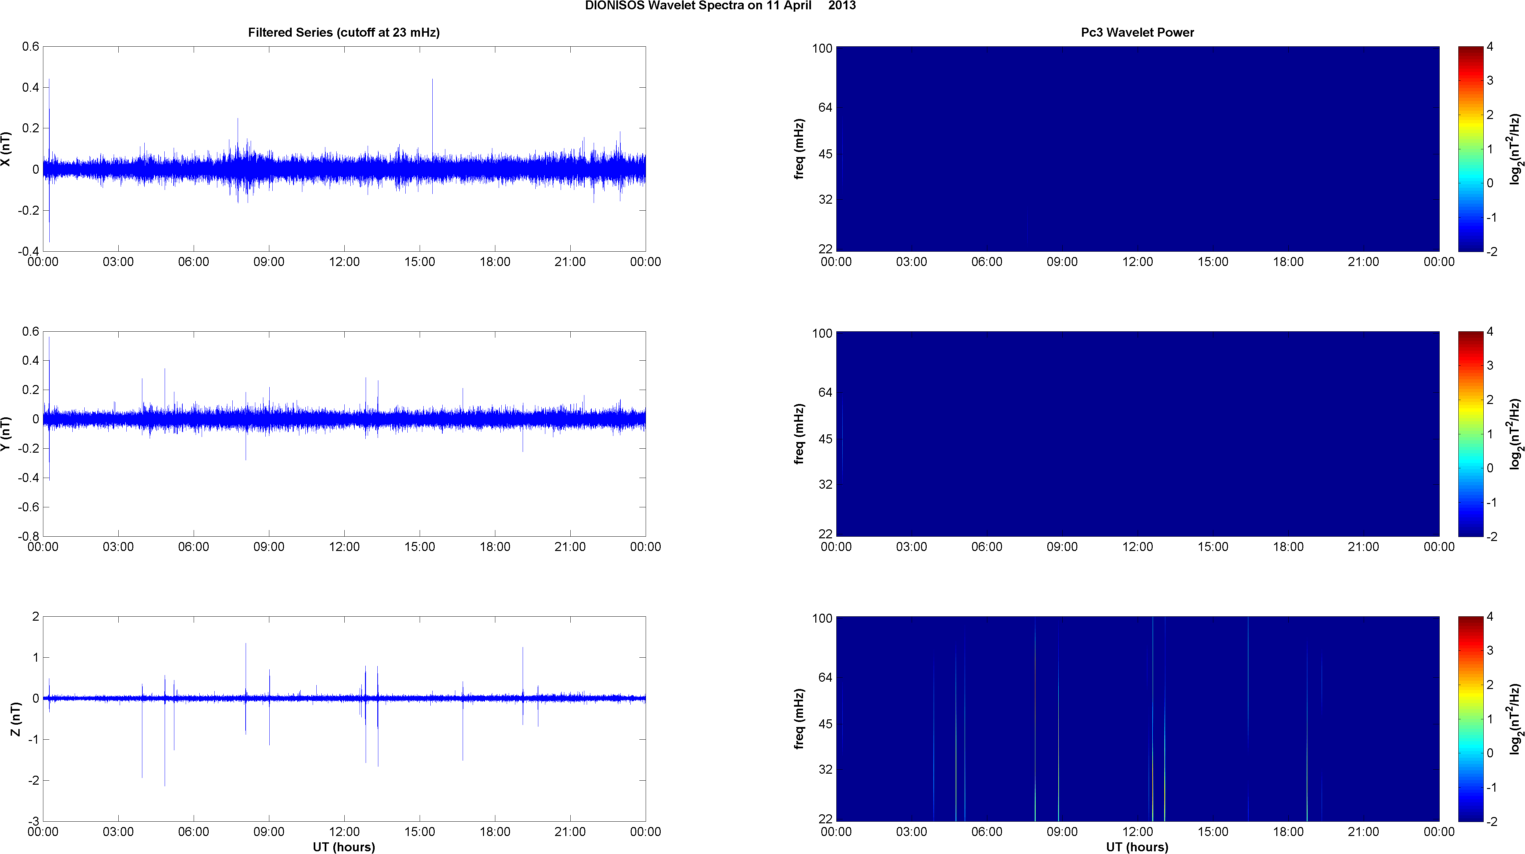Click freq (mHz) label of top wavelet panel

coord(799,149)
